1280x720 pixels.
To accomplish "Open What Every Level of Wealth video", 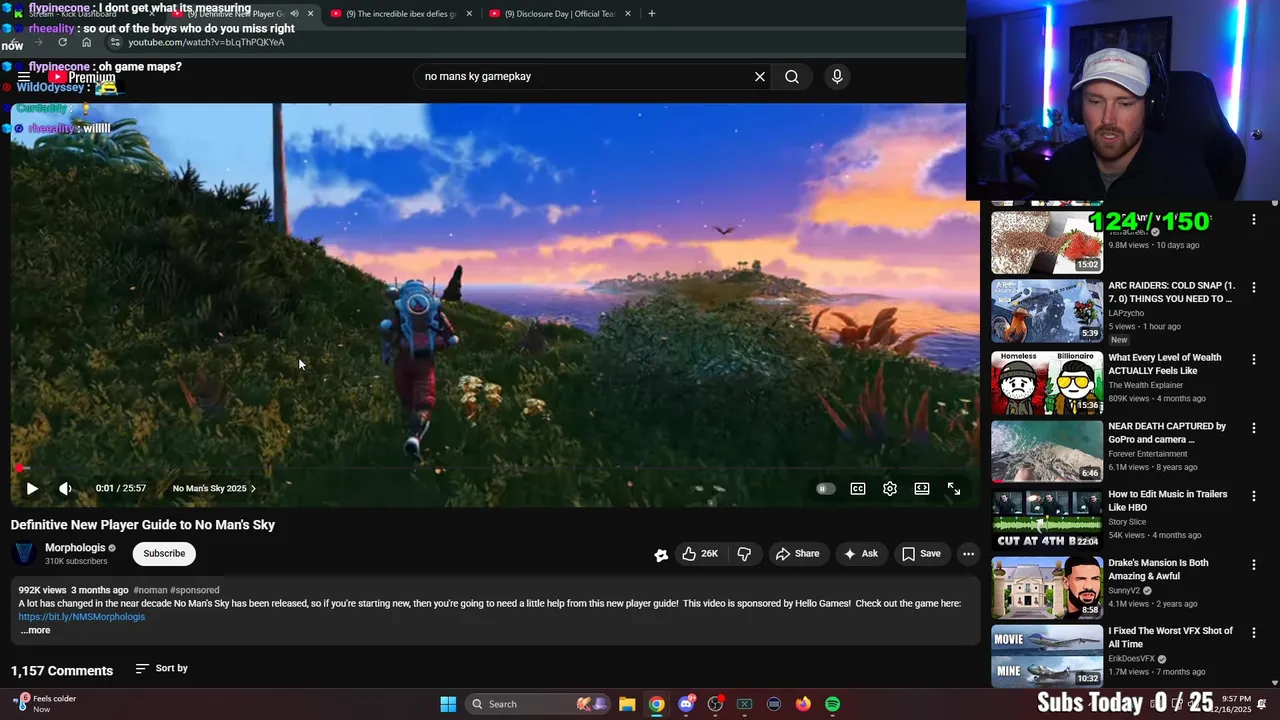I will pos(1164,364).
